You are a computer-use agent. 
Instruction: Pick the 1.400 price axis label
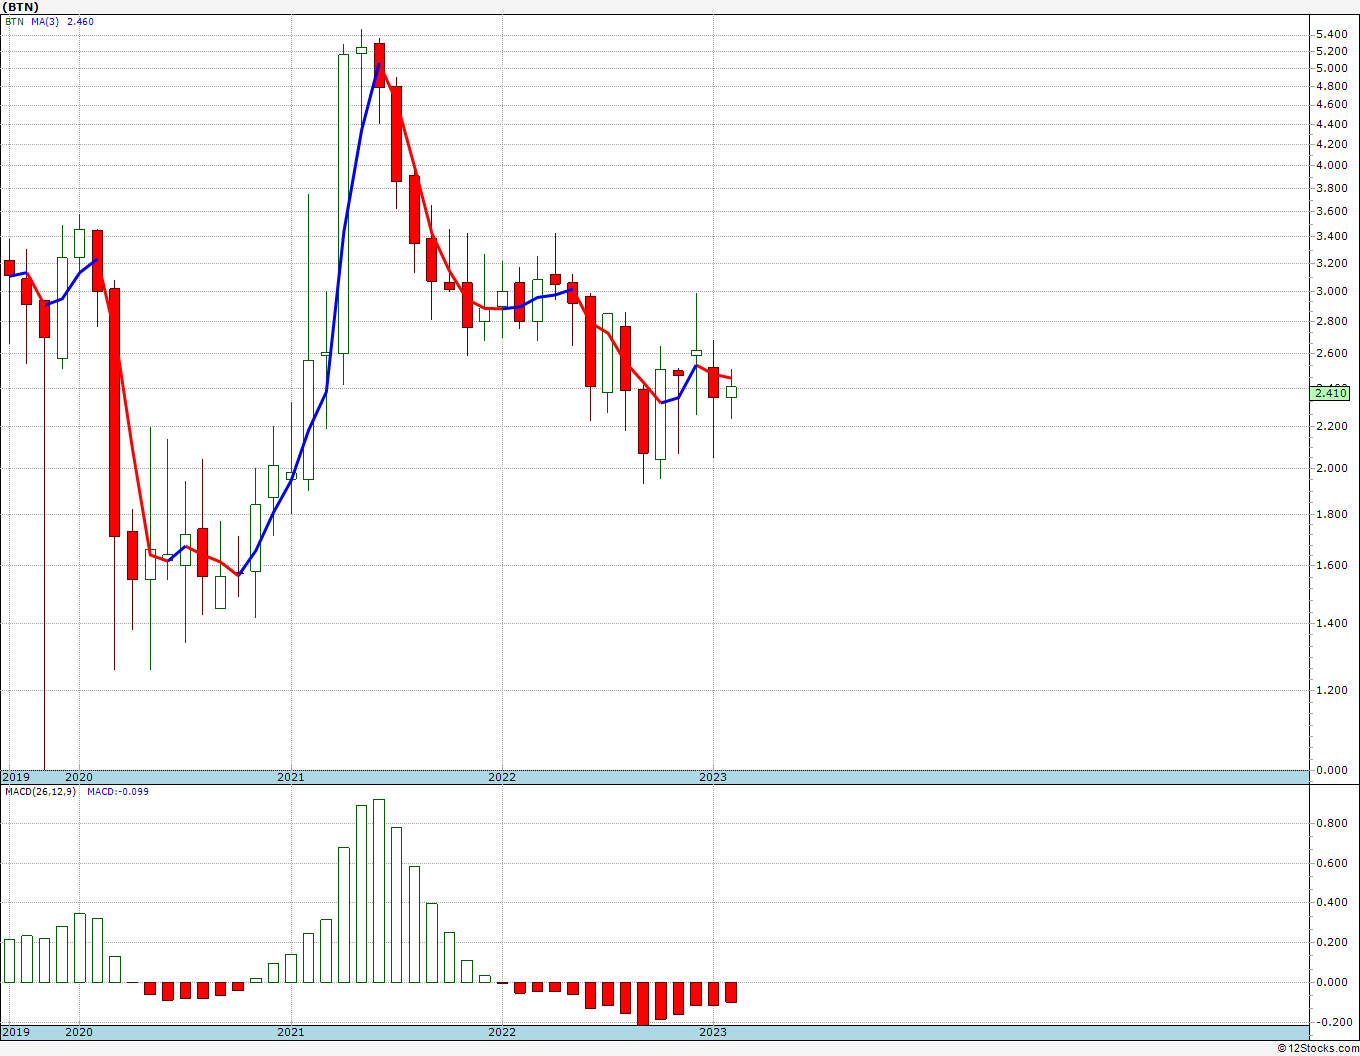(x=1331, y=623)
